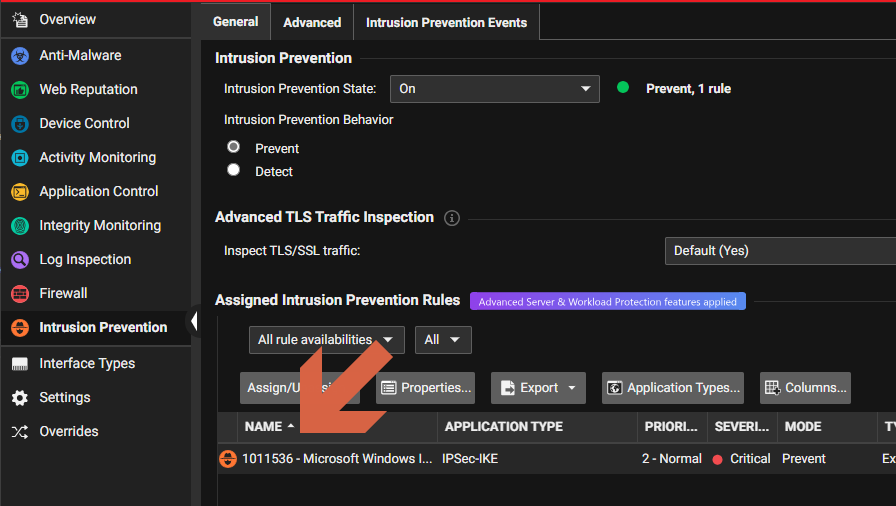Click the Anti-Malware sidebar icon
The height and width of the screenshot is (506, 896).
[20, 56]
